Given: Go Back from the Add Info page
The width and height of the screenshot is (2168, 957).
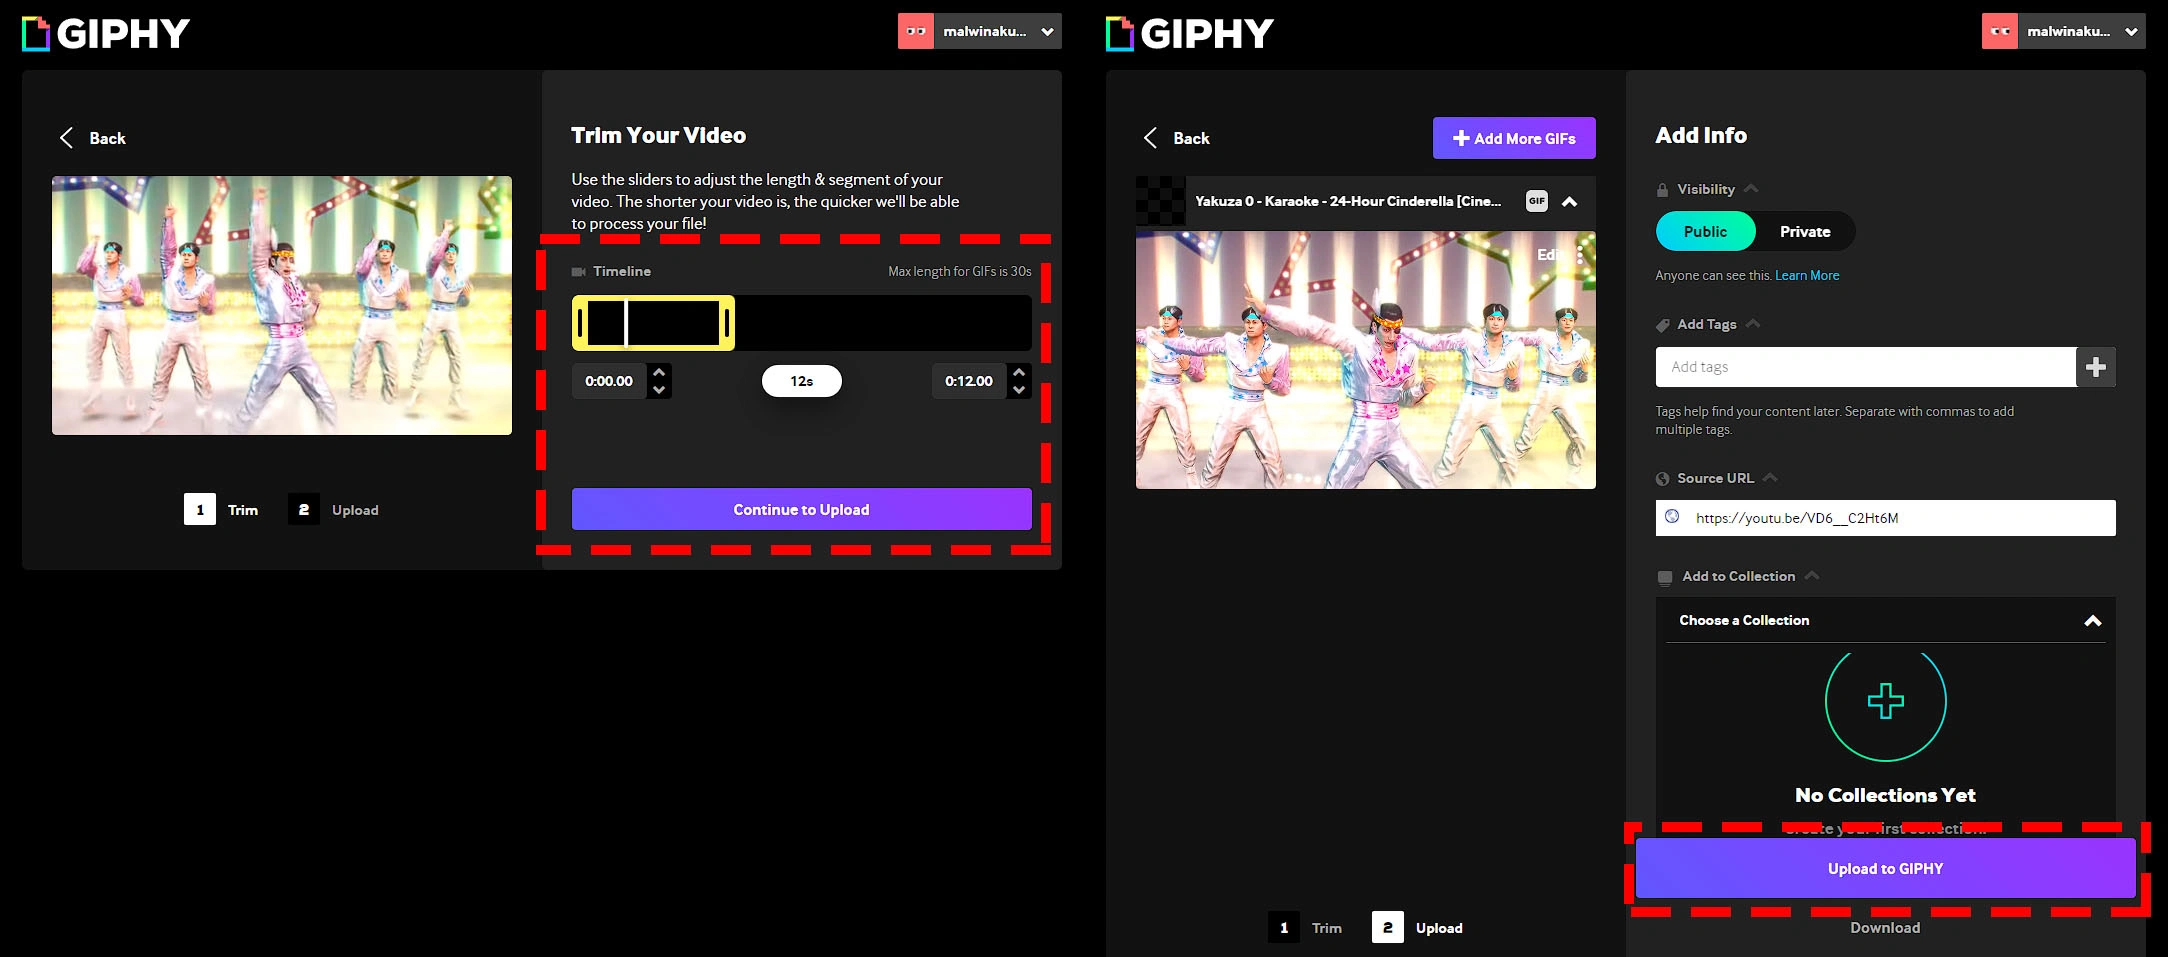Looking at the screenshot, I should pyautogui.click(x=1176, y=138).
